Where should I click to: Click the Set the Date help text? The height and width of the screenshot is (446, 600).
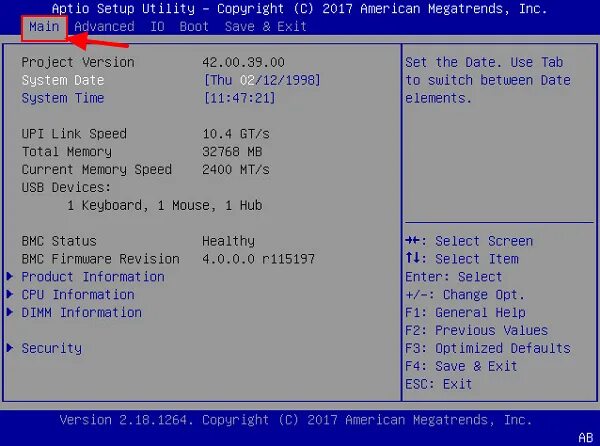(488, 80)
